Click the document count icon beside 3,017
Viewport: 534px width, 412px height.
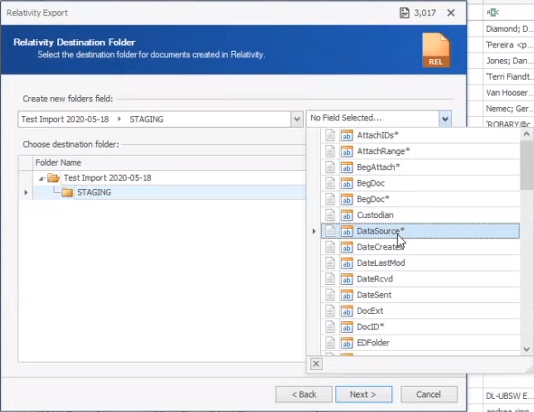404,13
